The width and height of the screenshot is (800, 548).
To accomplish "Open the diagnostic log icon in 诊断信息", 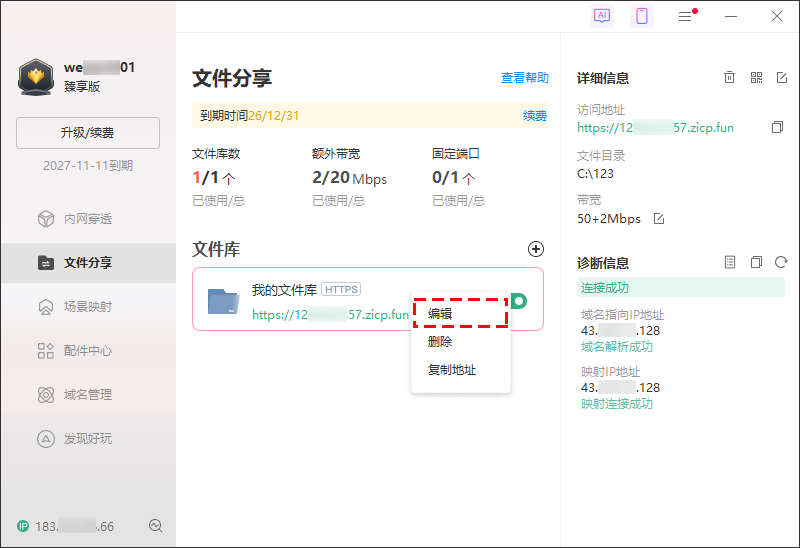I will click(730, 263).
